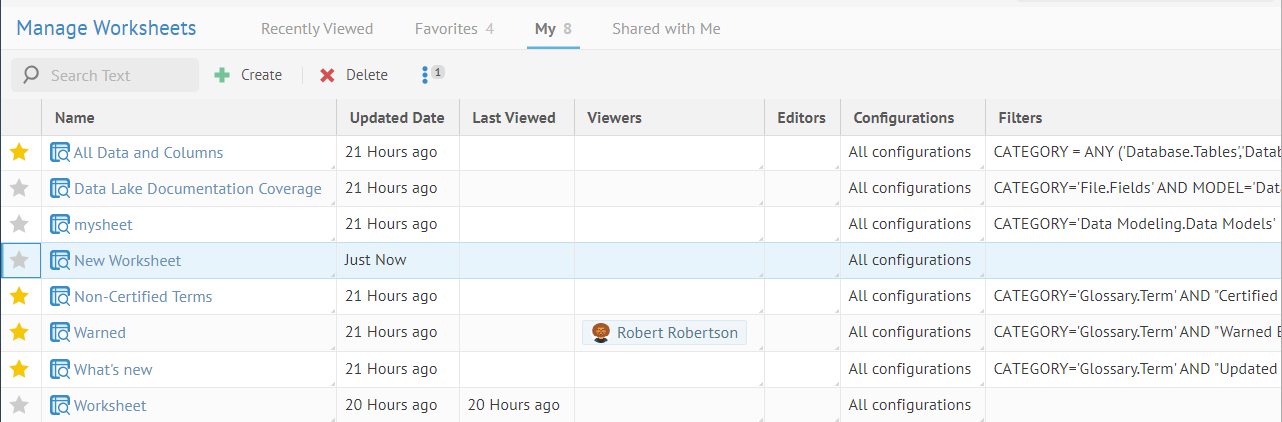Open the Worksheet link in last row
Image resolution: width=1282 pixels, height=422 pixels.
coord(110,406)
